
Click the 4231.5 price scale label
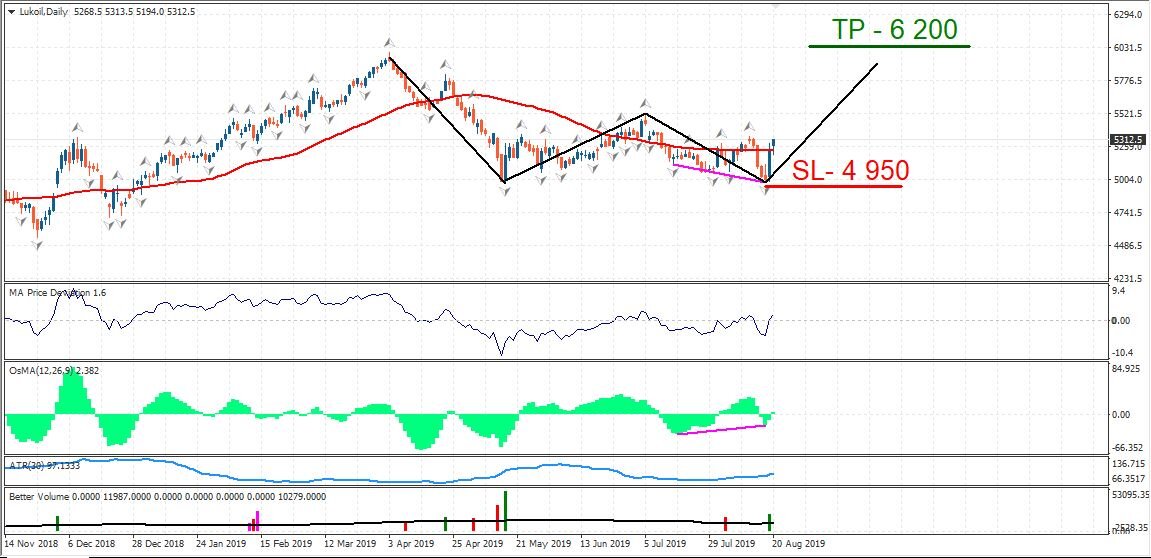(x=1126, y=279)
